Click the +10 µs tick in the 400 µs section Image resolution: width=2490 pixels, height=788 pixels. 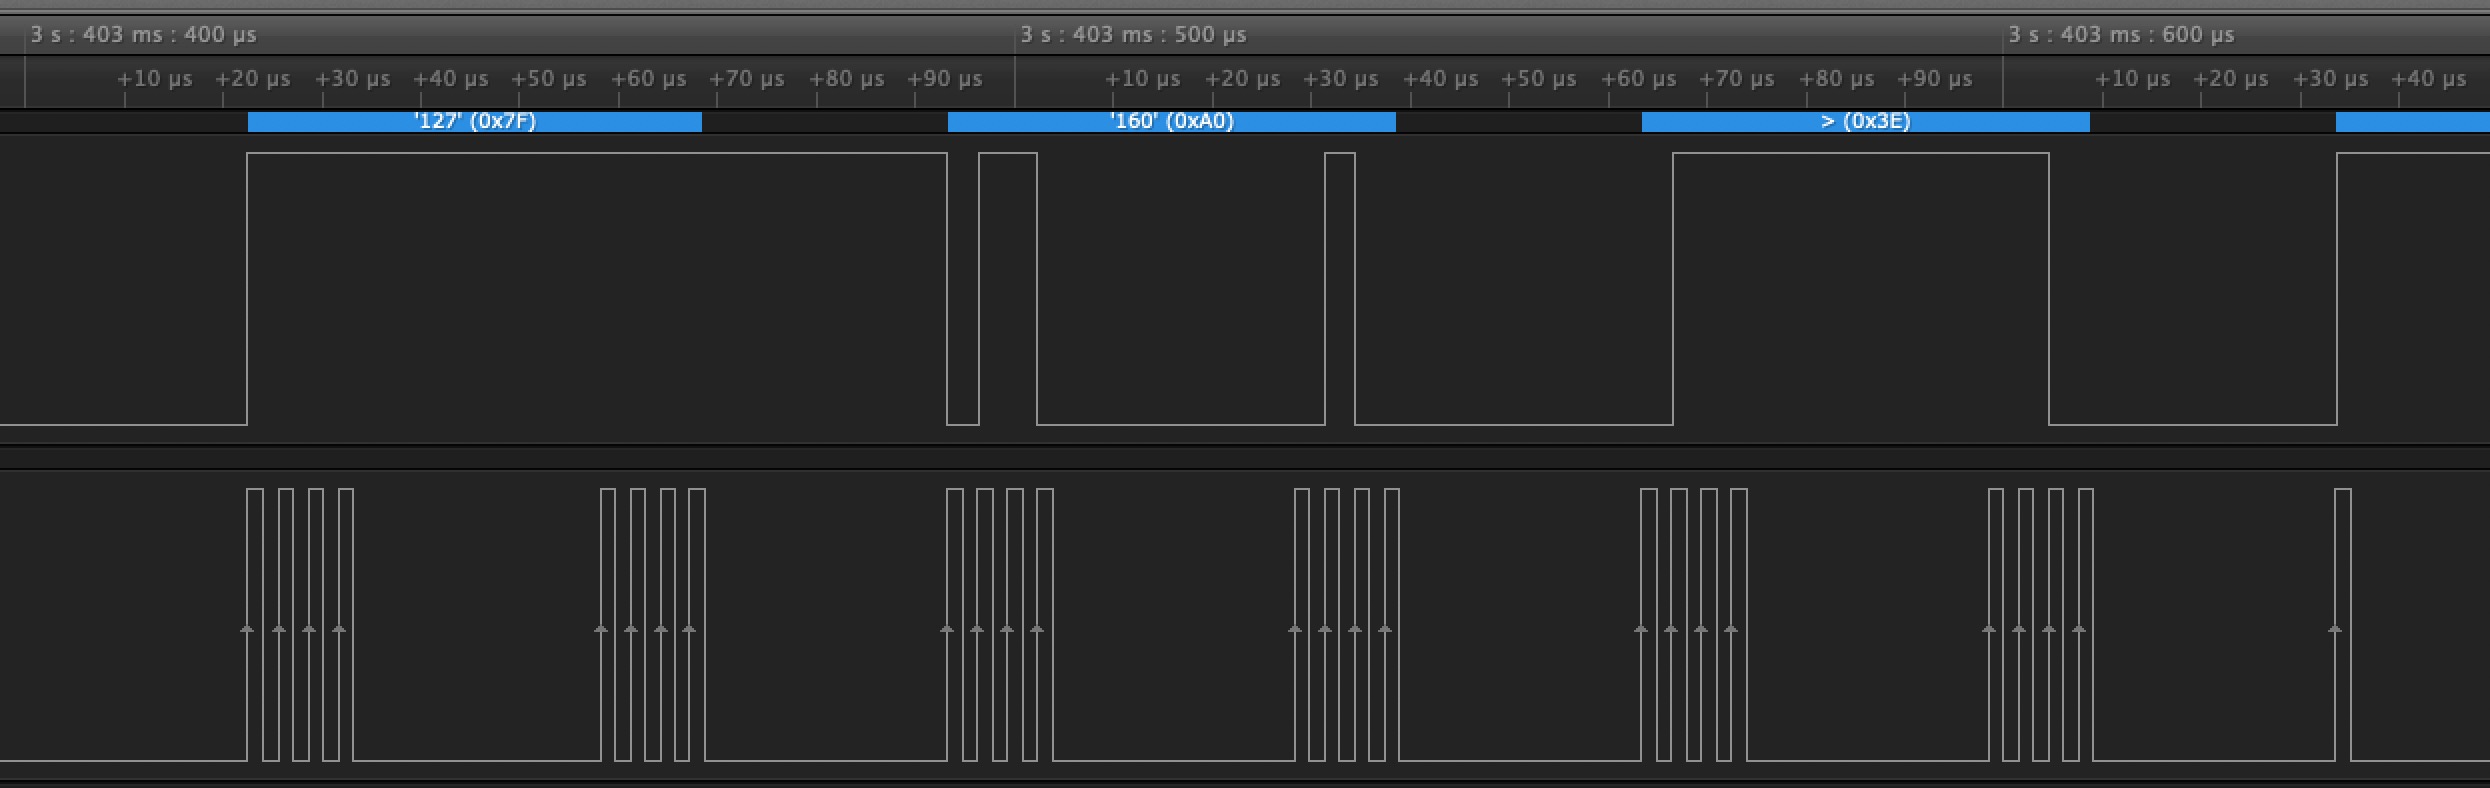tap(155, 79)
